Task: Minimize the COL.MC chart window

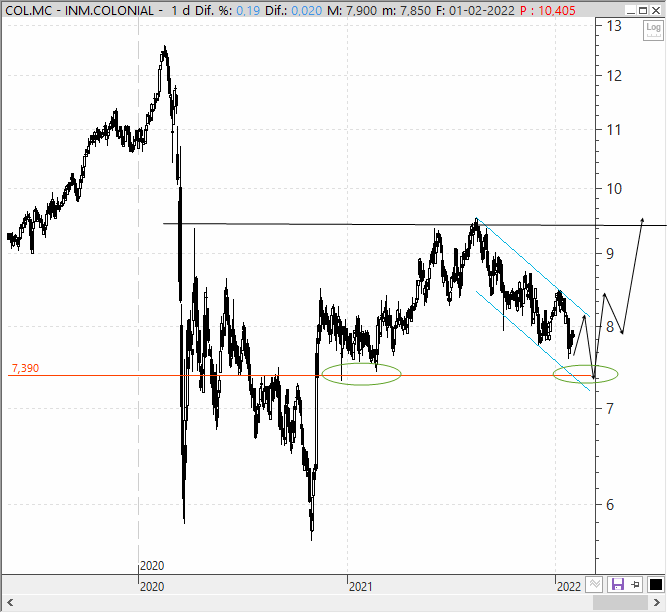Action: click(x=631, y=10)
